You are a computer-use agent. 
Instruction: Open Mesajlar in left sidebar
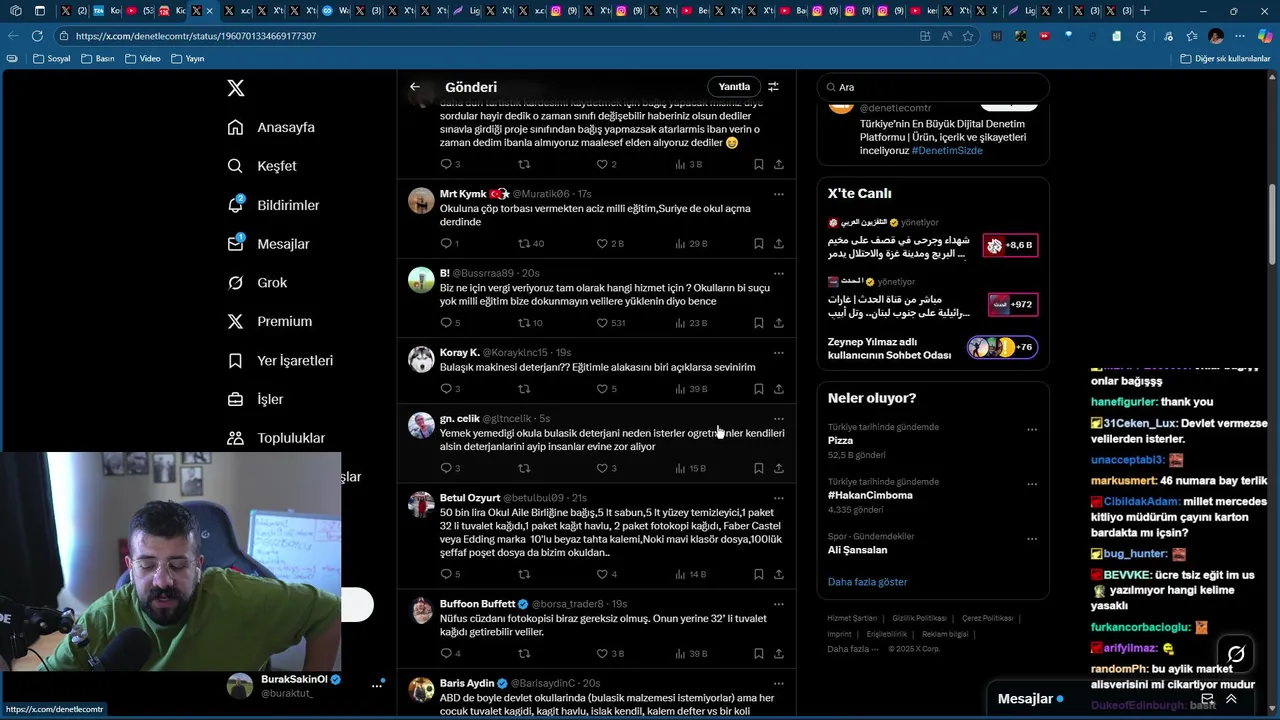(x=268, y=244)
